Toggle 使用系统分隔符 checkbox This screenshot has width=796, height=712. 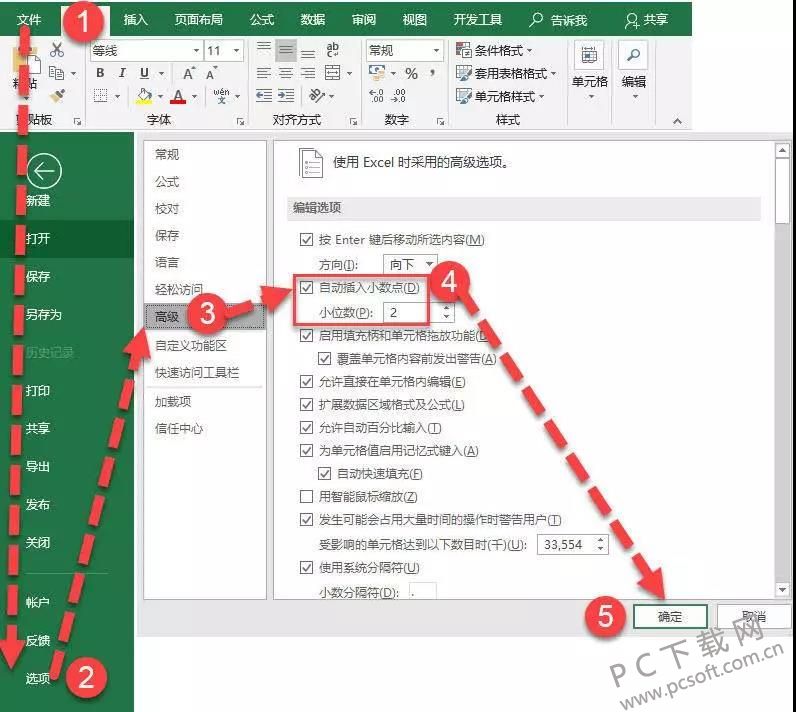click(x=306, y=567)
